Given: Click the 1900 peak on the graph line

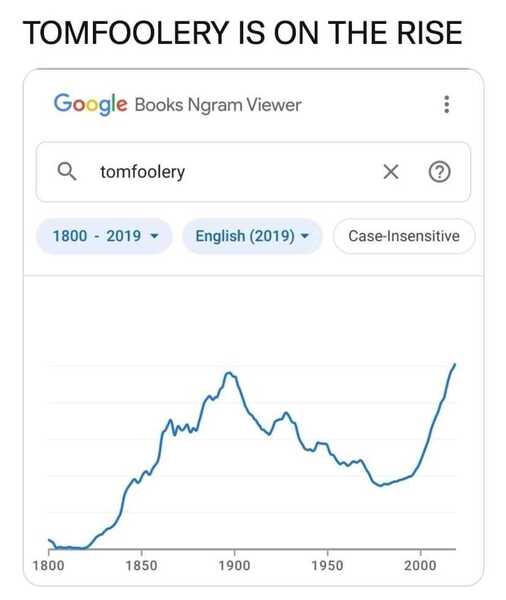Looking at the screenshot, I should click(229, 373).
